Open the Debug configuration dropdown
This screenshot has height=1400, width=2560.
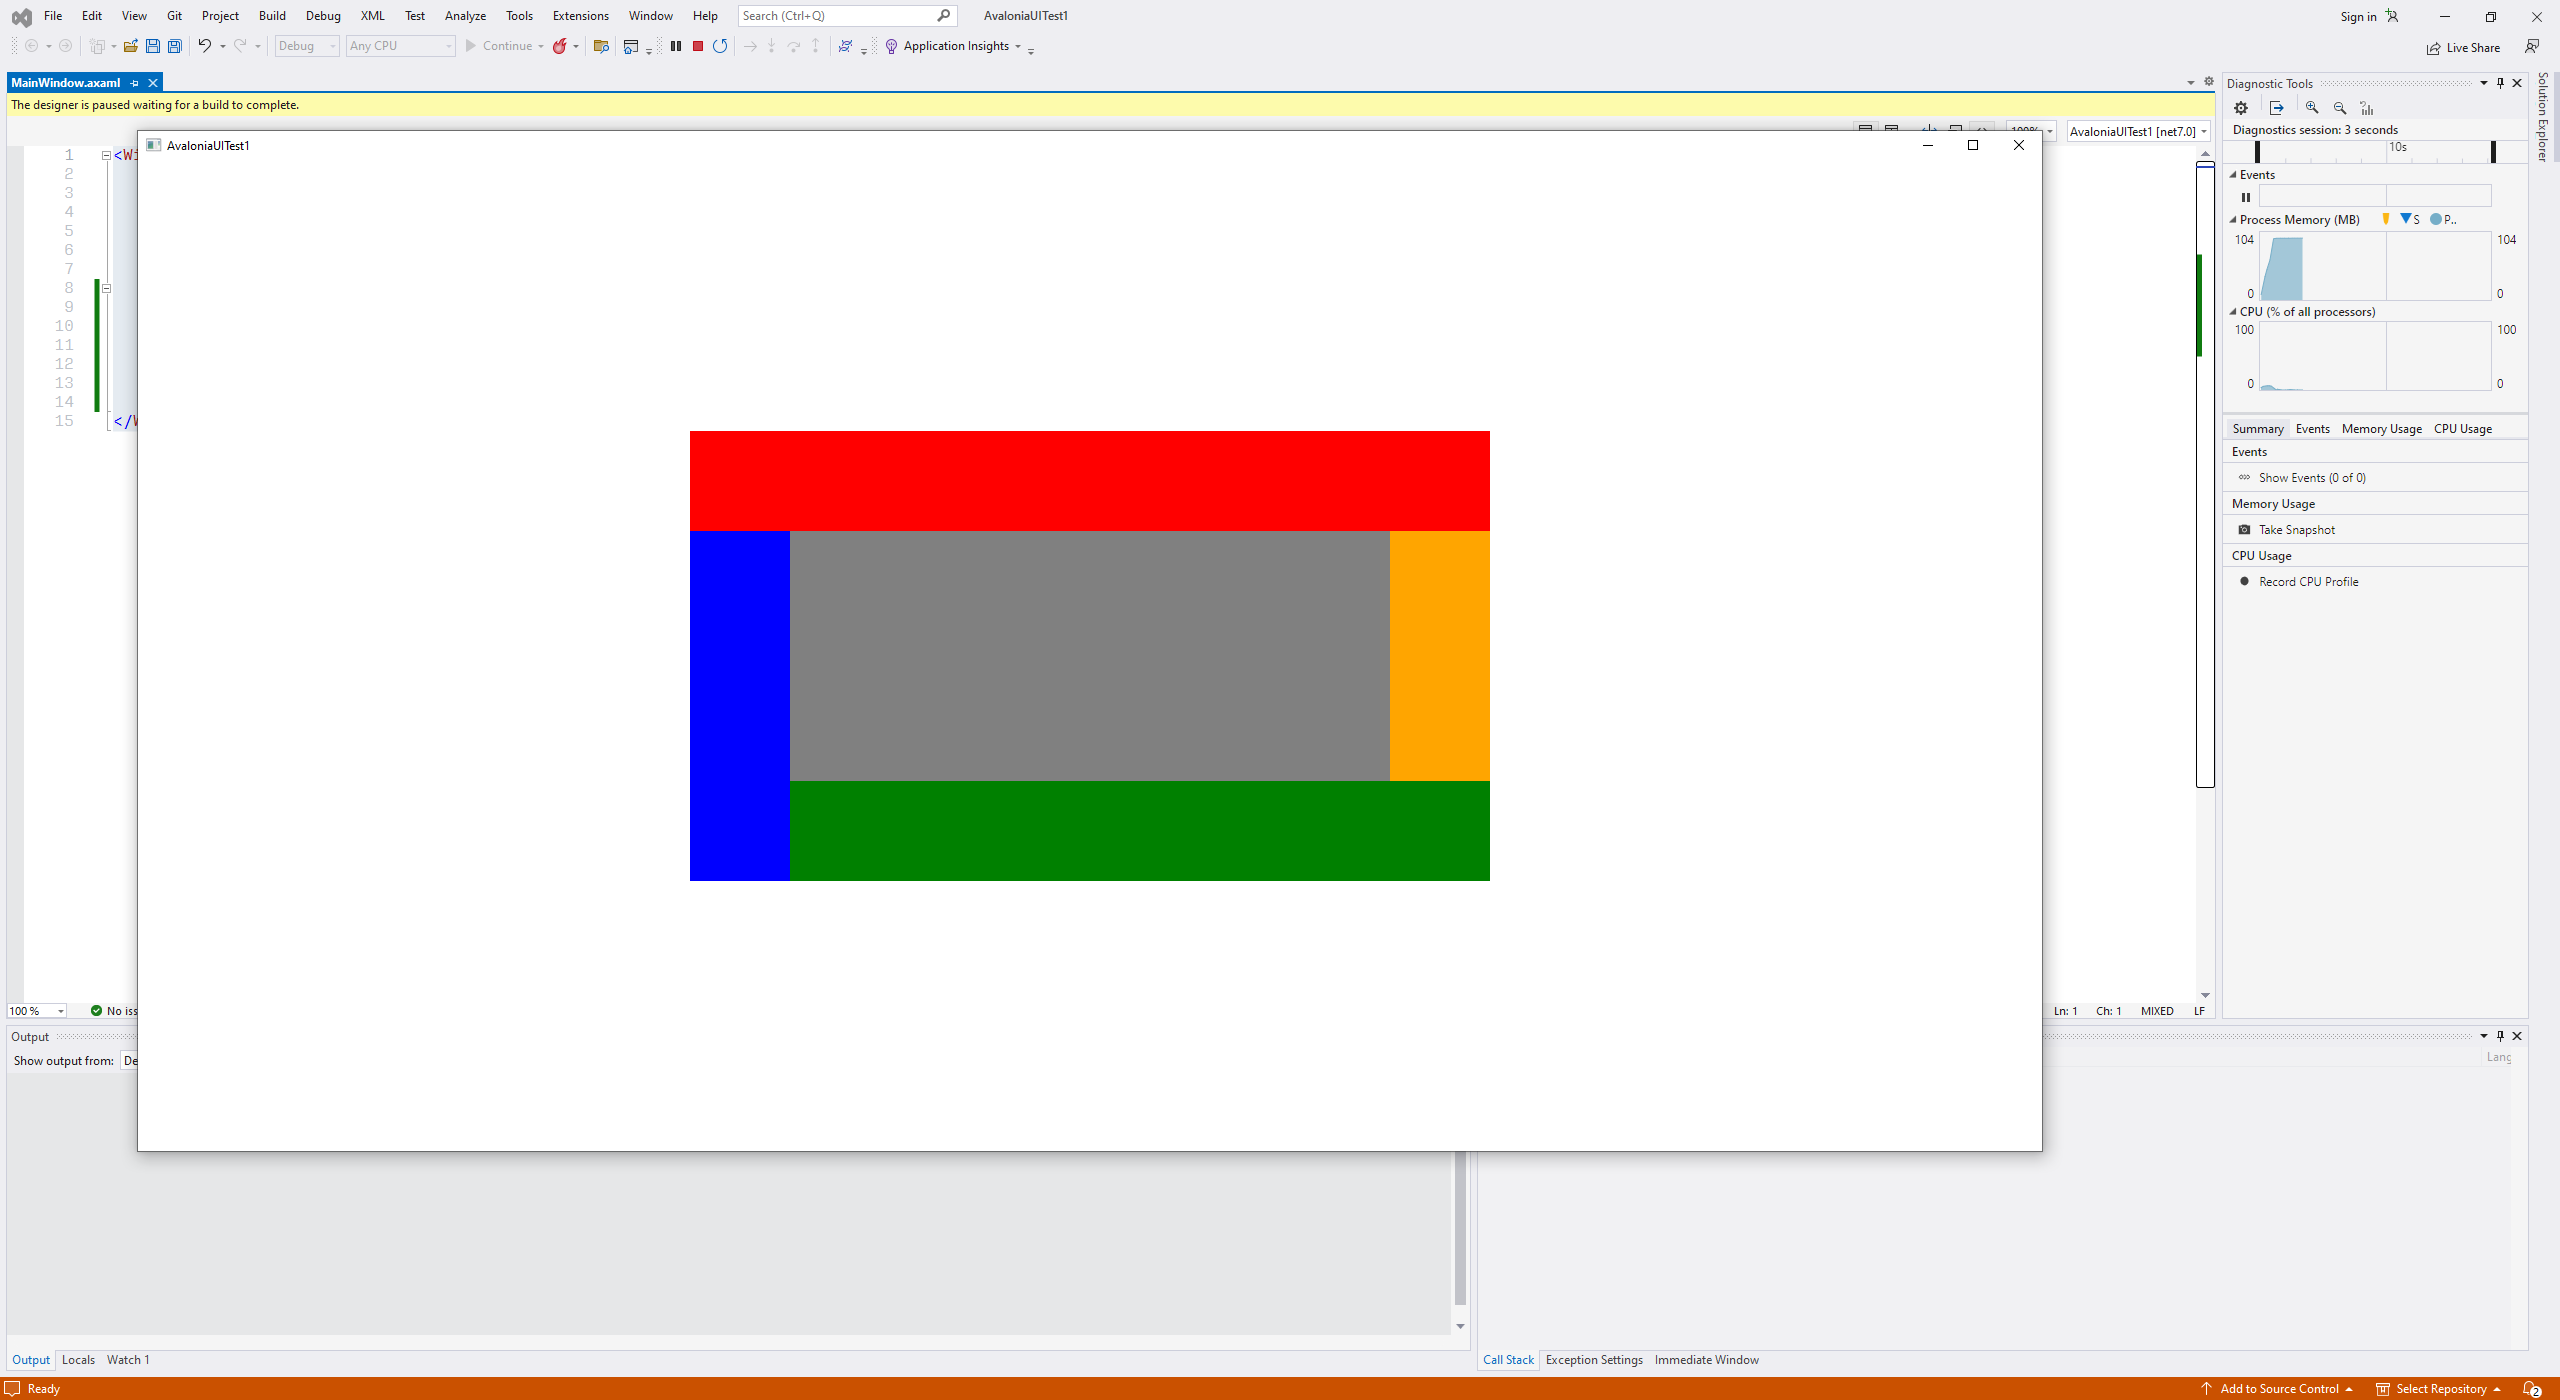tap(333, 45)
